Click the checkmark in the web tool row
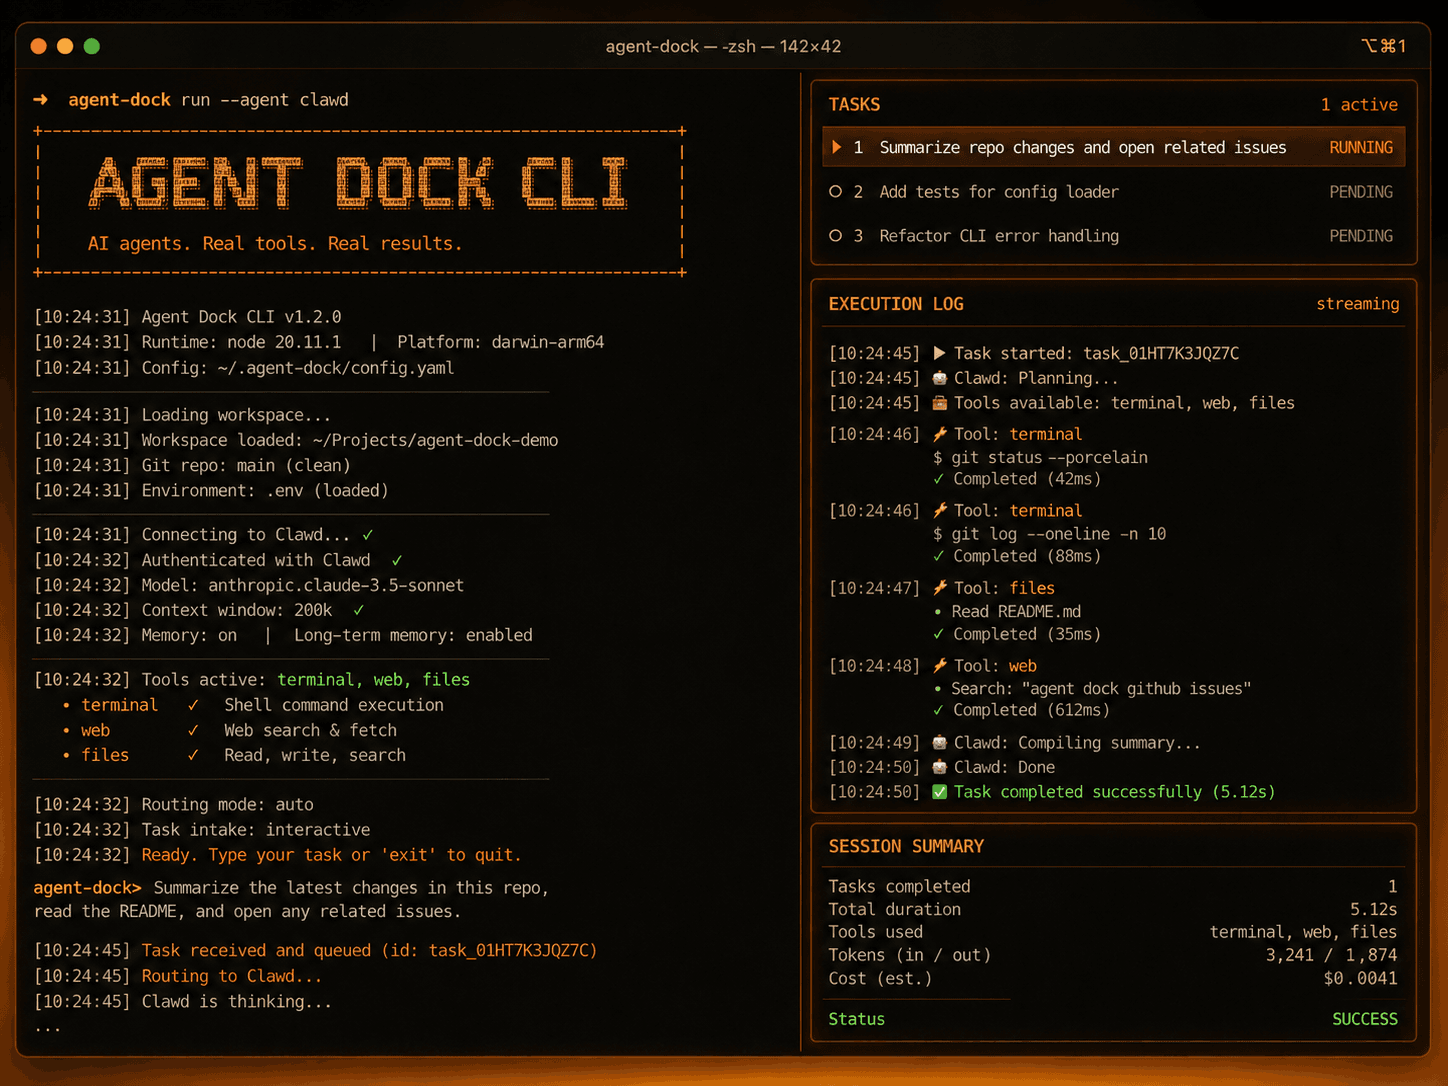This screenshot has height=1086, width=1448. pyautogui.click(x=193, y=730)
